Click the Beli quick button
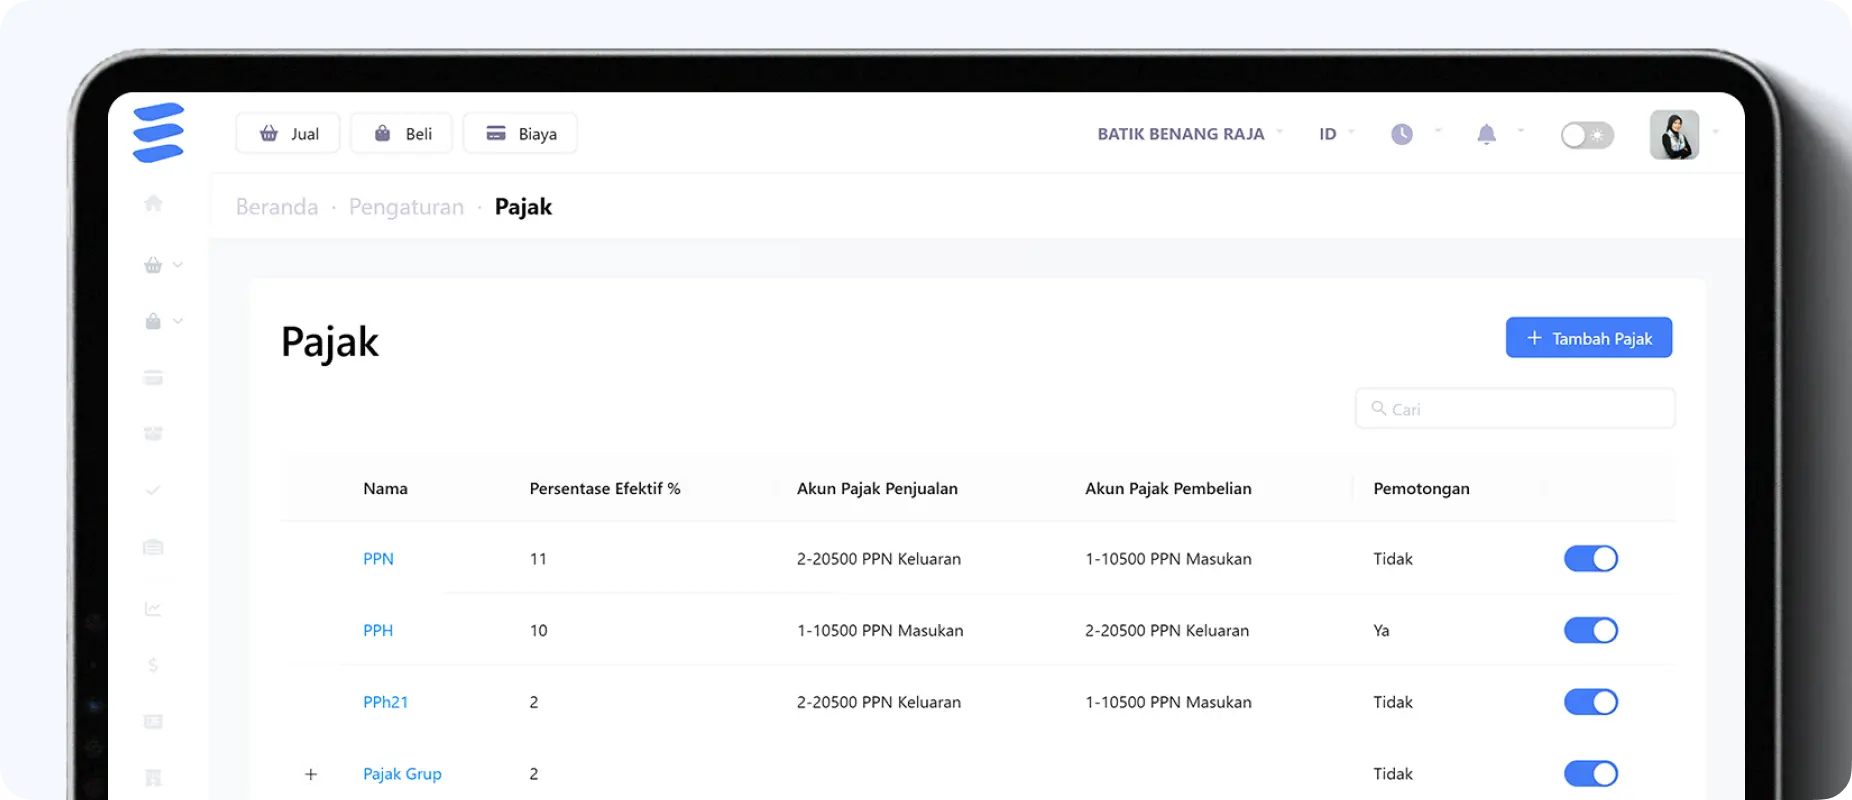Viewport: 1852px width, 800px height. [402, 133]
